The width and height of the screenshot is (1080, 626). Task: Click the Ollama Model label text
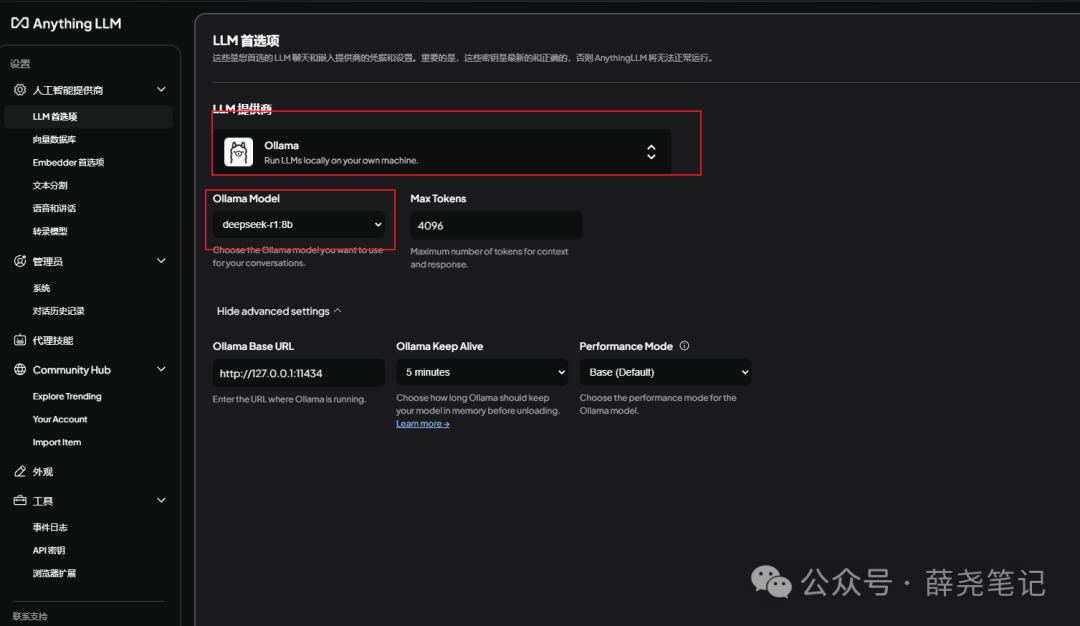click(x=246, y=198)
